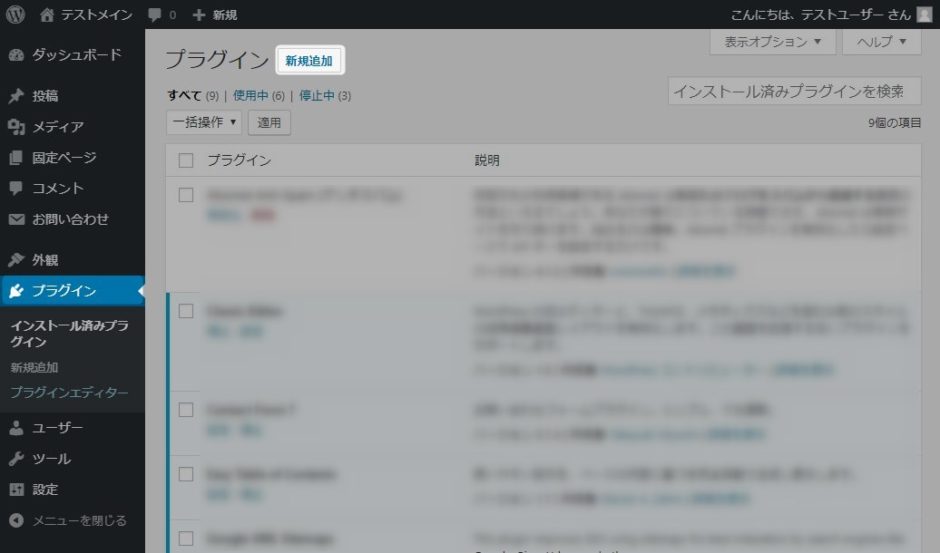This screenshot has height=553, width=940.
Task: Select the Classic Editor row checkbox
Action: click(185, 311)
